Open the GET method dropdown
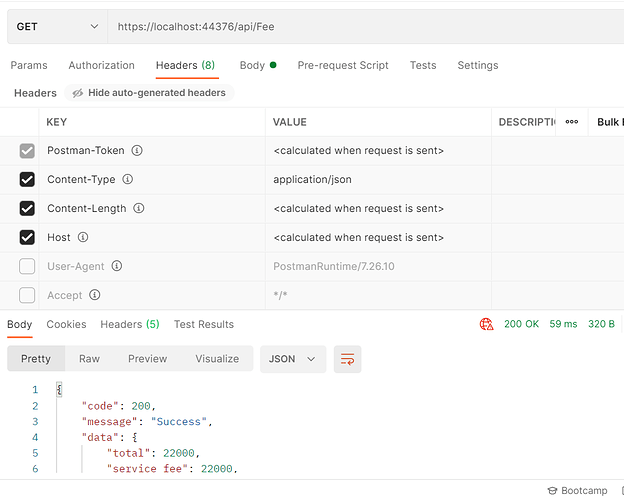Viewport: 624px width, 500px height. click(x=57, y=27)
